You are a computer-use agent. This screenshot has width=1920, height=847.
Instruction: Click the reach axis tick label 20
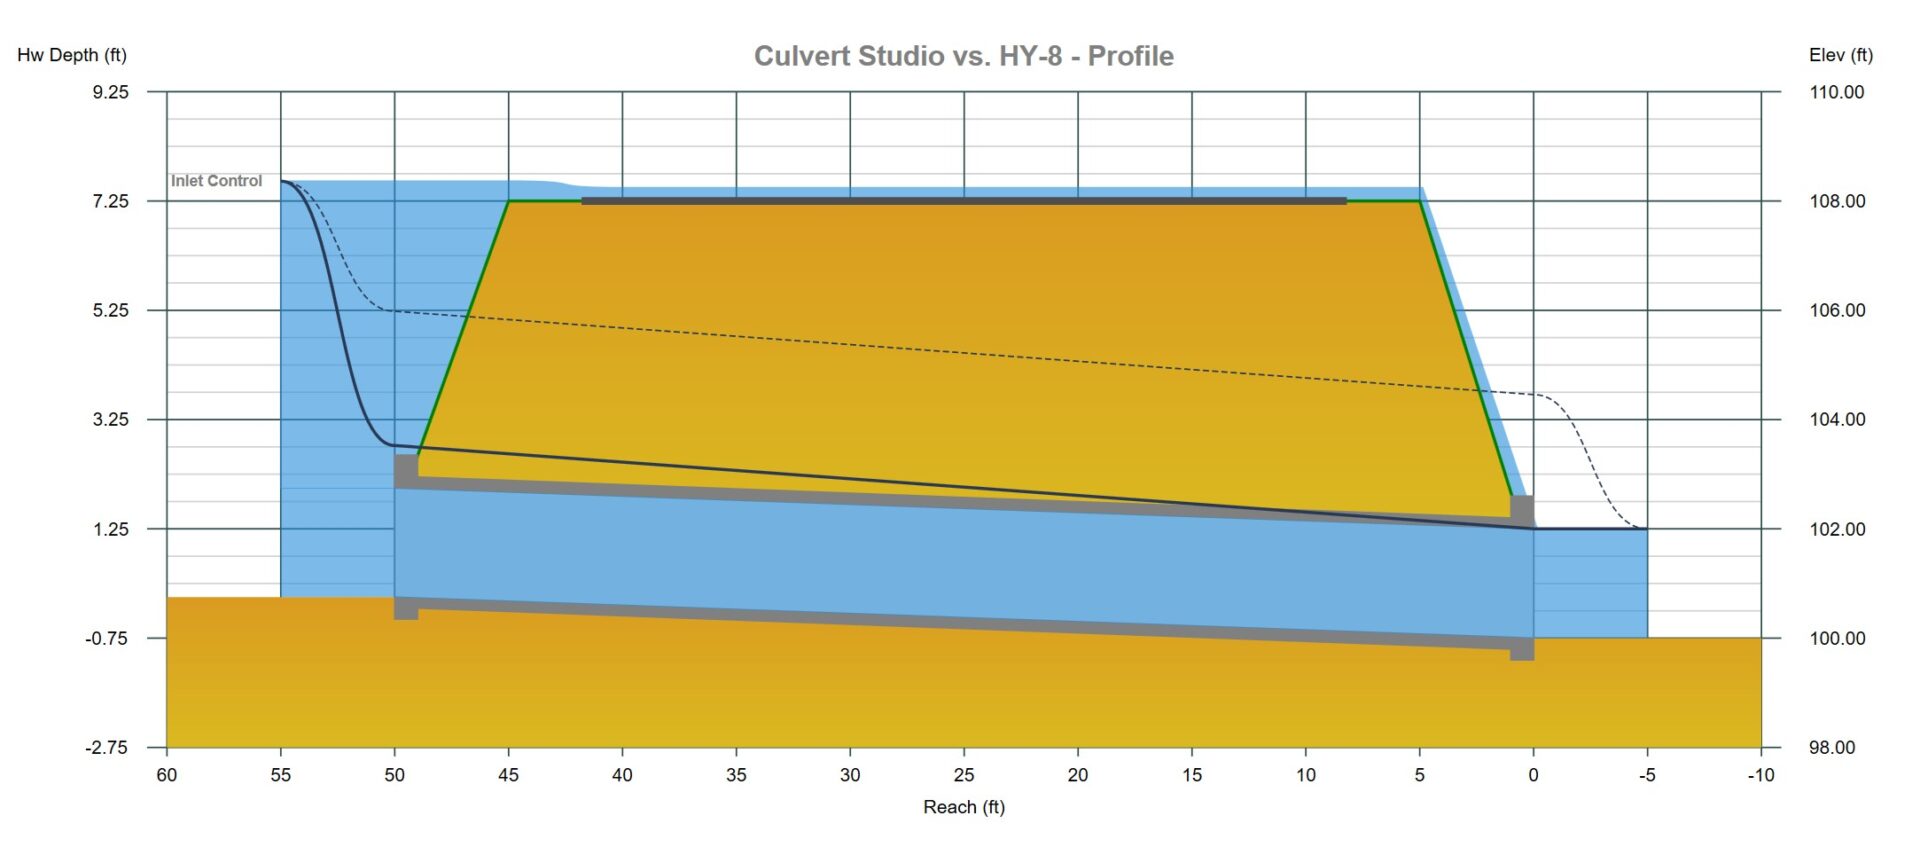pyautogui.click(x=1078, y=775)
